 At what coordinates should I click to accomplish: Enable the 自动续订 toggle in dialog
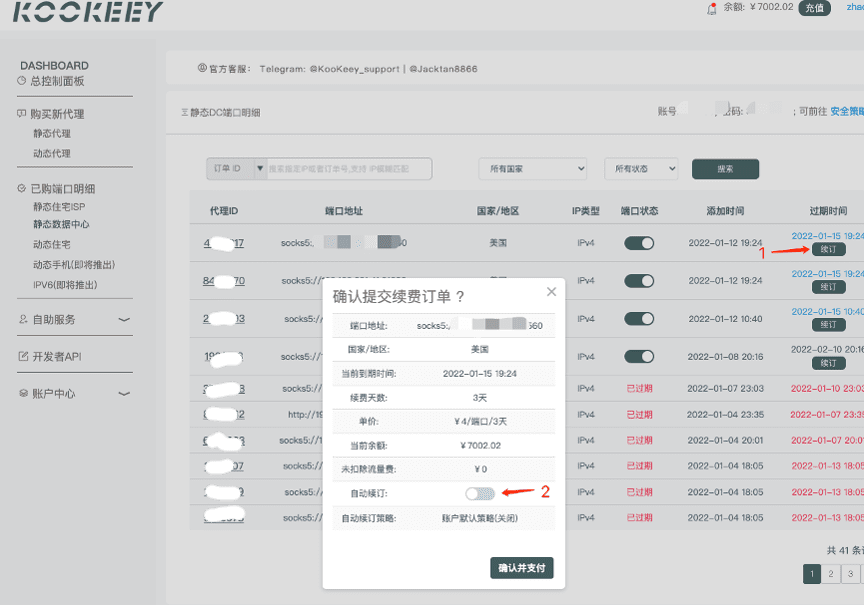click(x=479, y=493)
